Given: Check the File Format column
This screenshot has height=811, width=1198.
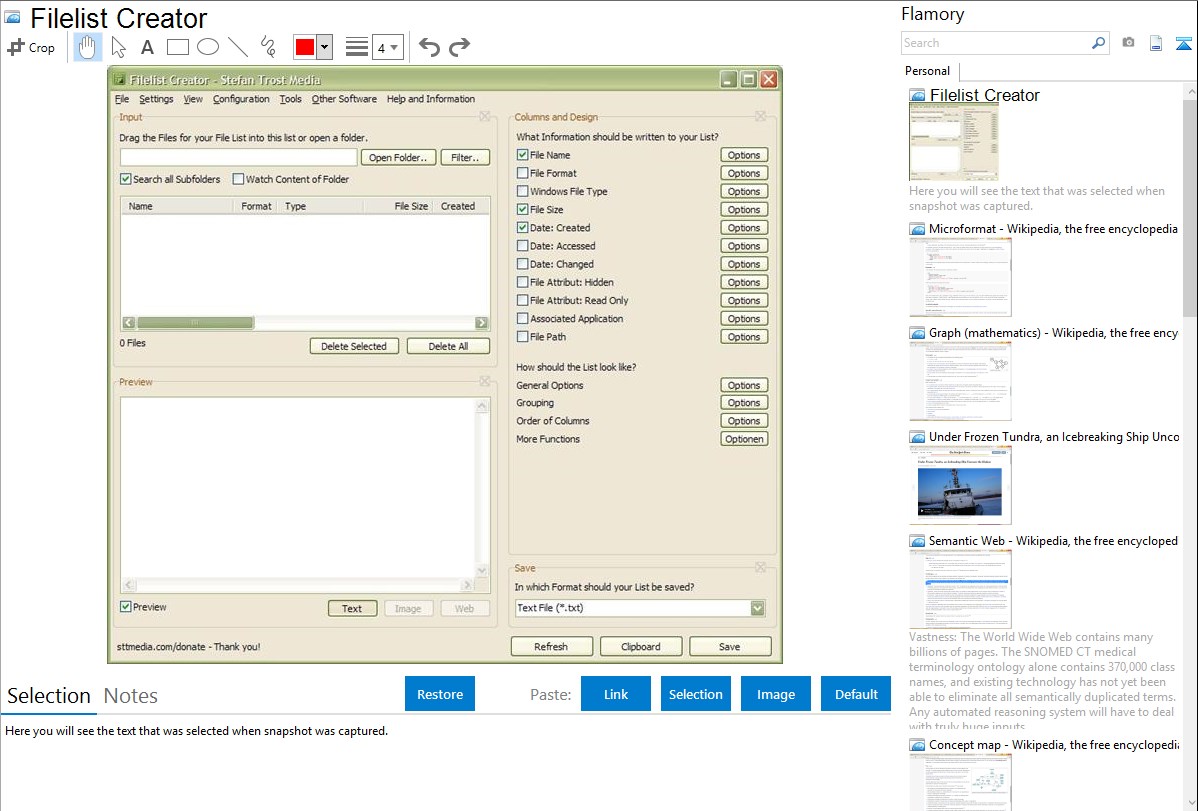Looking at the screenshot, I should [x=523, y=173].
